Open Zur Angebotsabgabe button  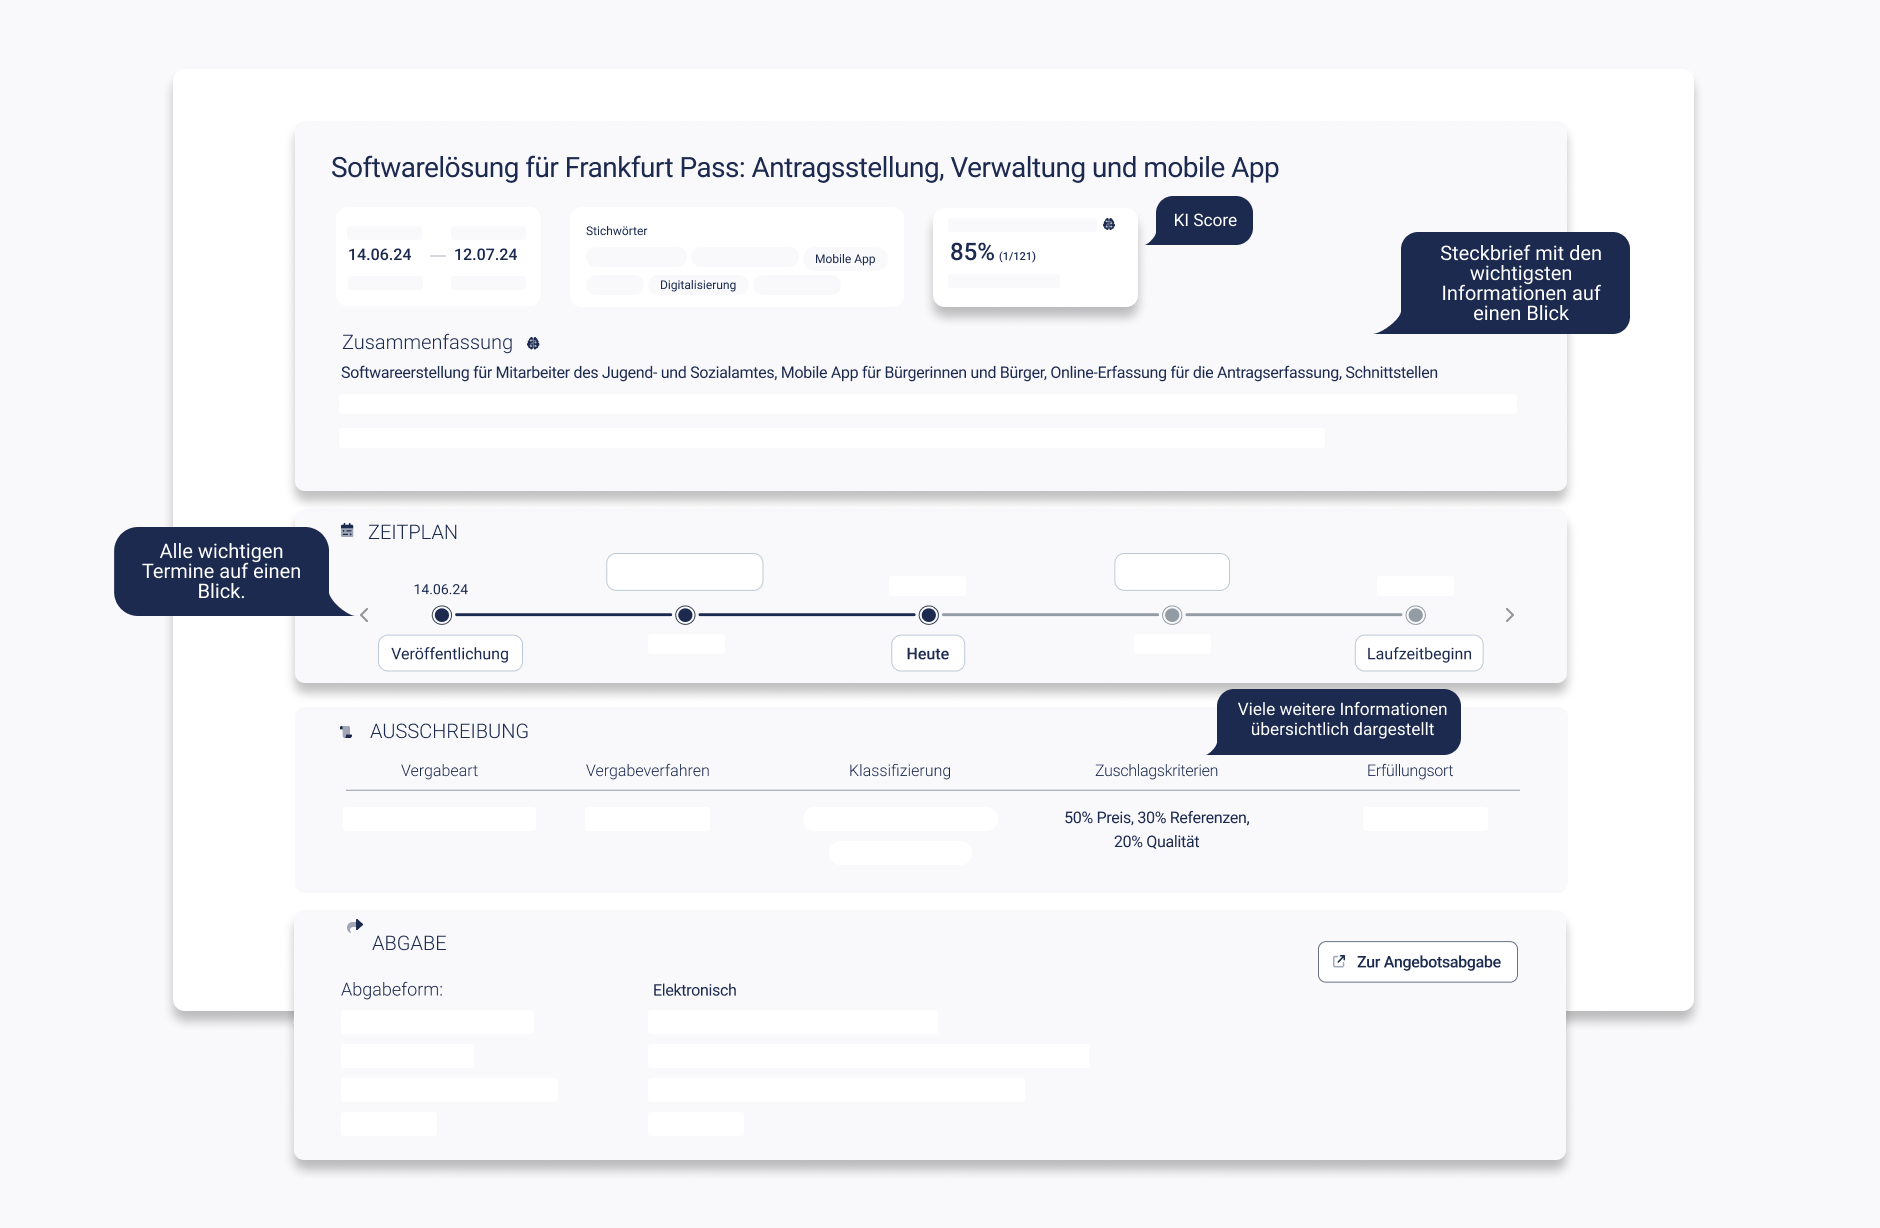(x=1417, y=962)
